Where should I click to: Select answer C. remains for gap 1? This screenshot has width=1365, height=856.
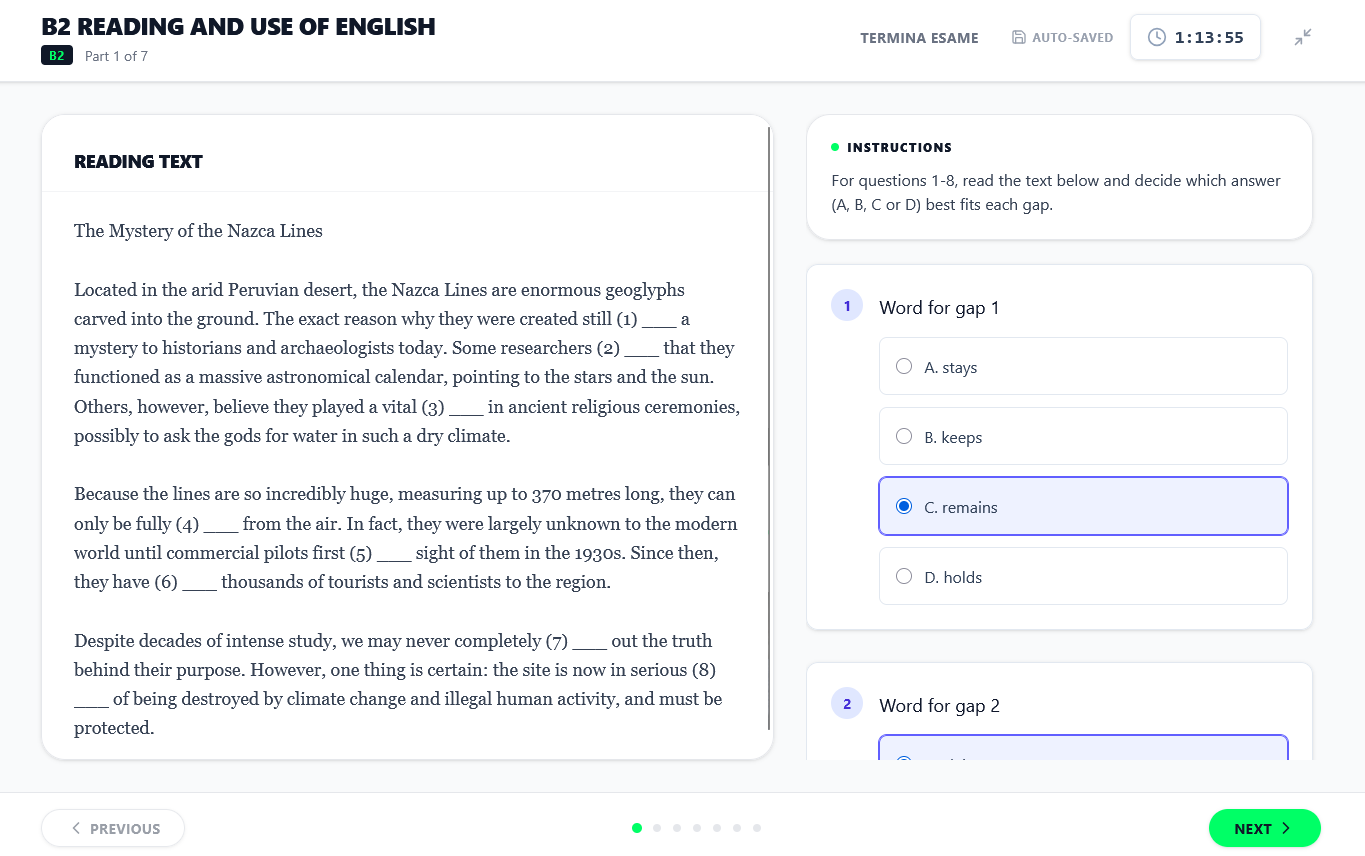pos(1083,506)
